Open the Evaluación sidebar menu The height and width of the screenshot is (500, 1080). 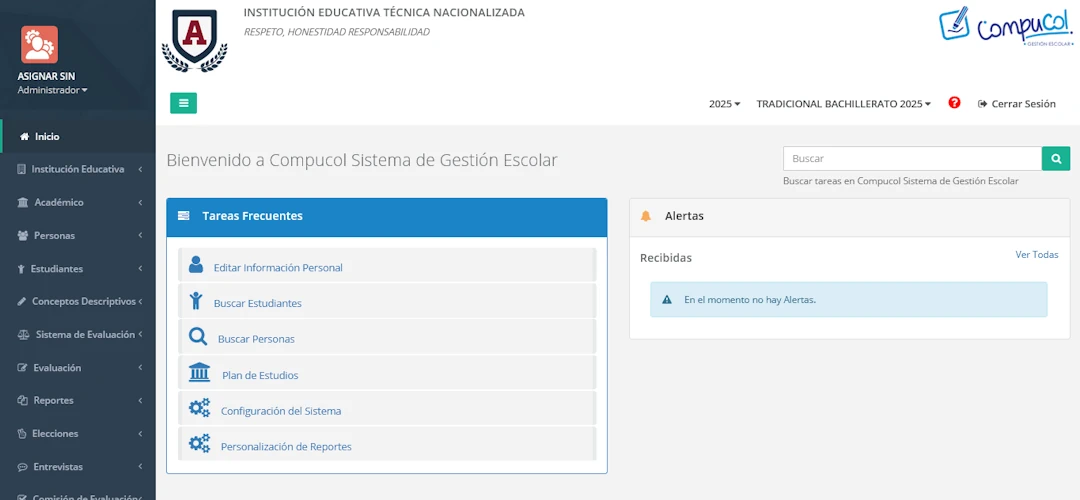coord(78,368)
